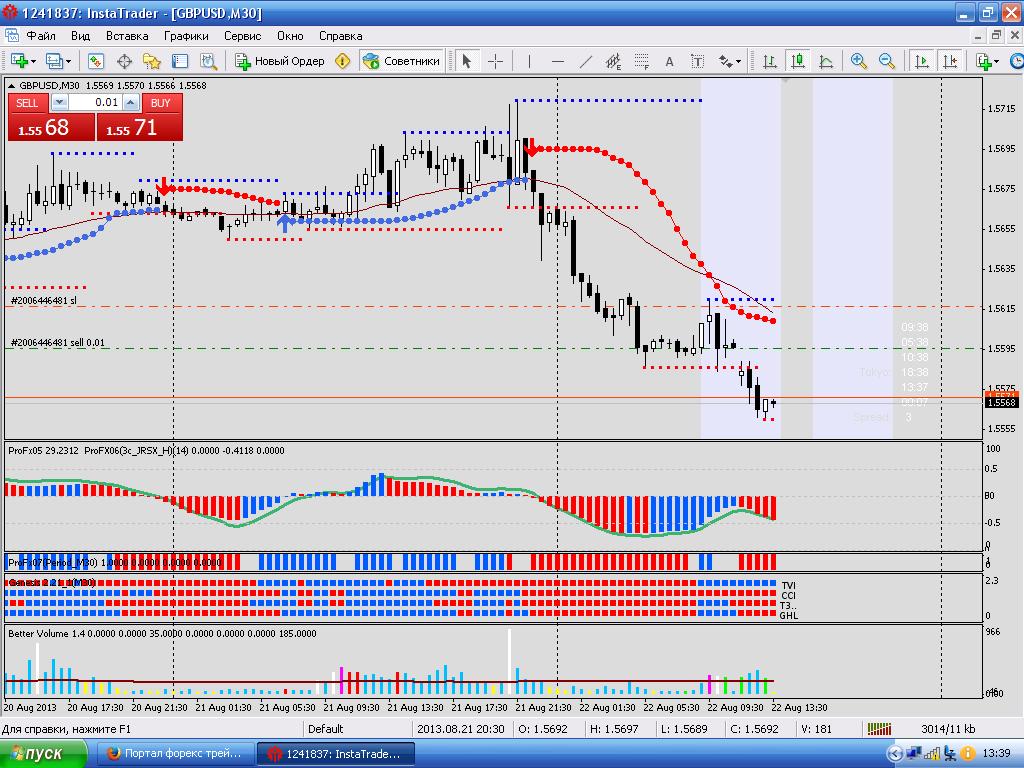Open the Сервис menu
This screenshot has height=768, width=1024.
point(242,36)
